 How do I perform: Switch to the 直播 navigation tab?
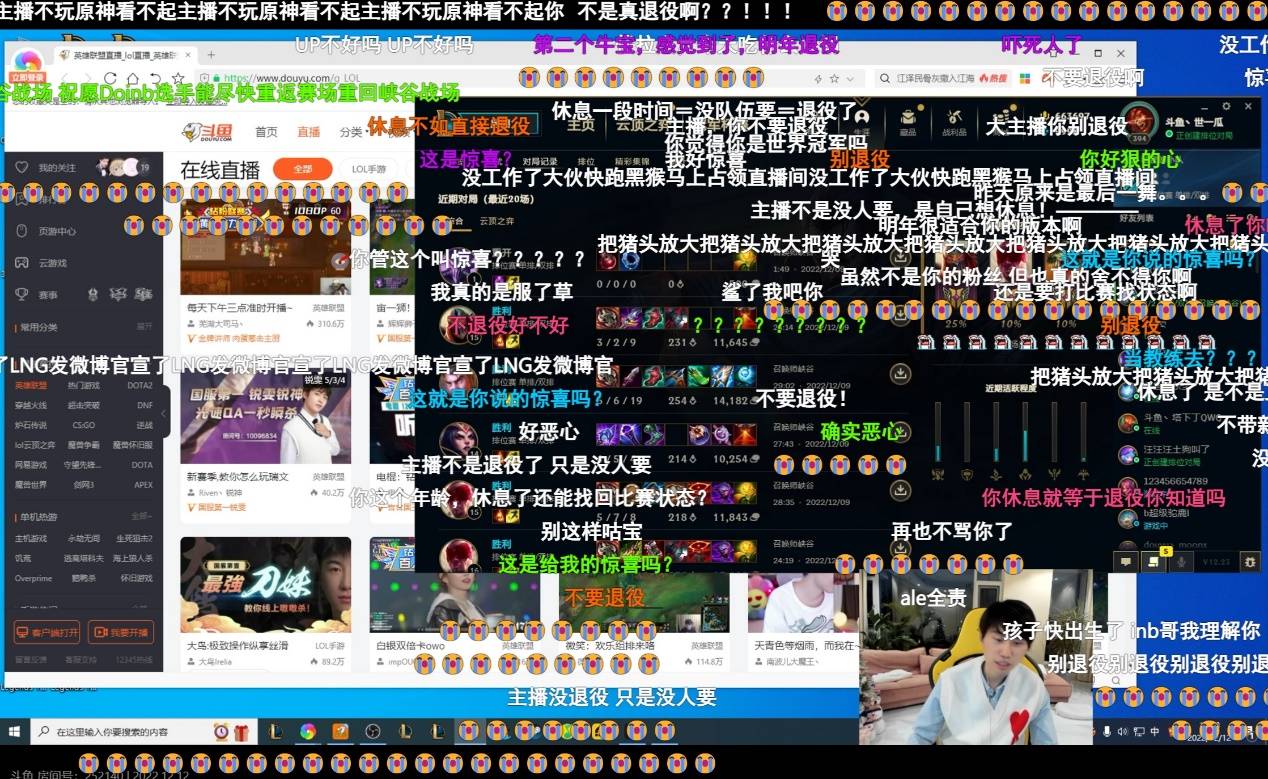pos(308,132)
